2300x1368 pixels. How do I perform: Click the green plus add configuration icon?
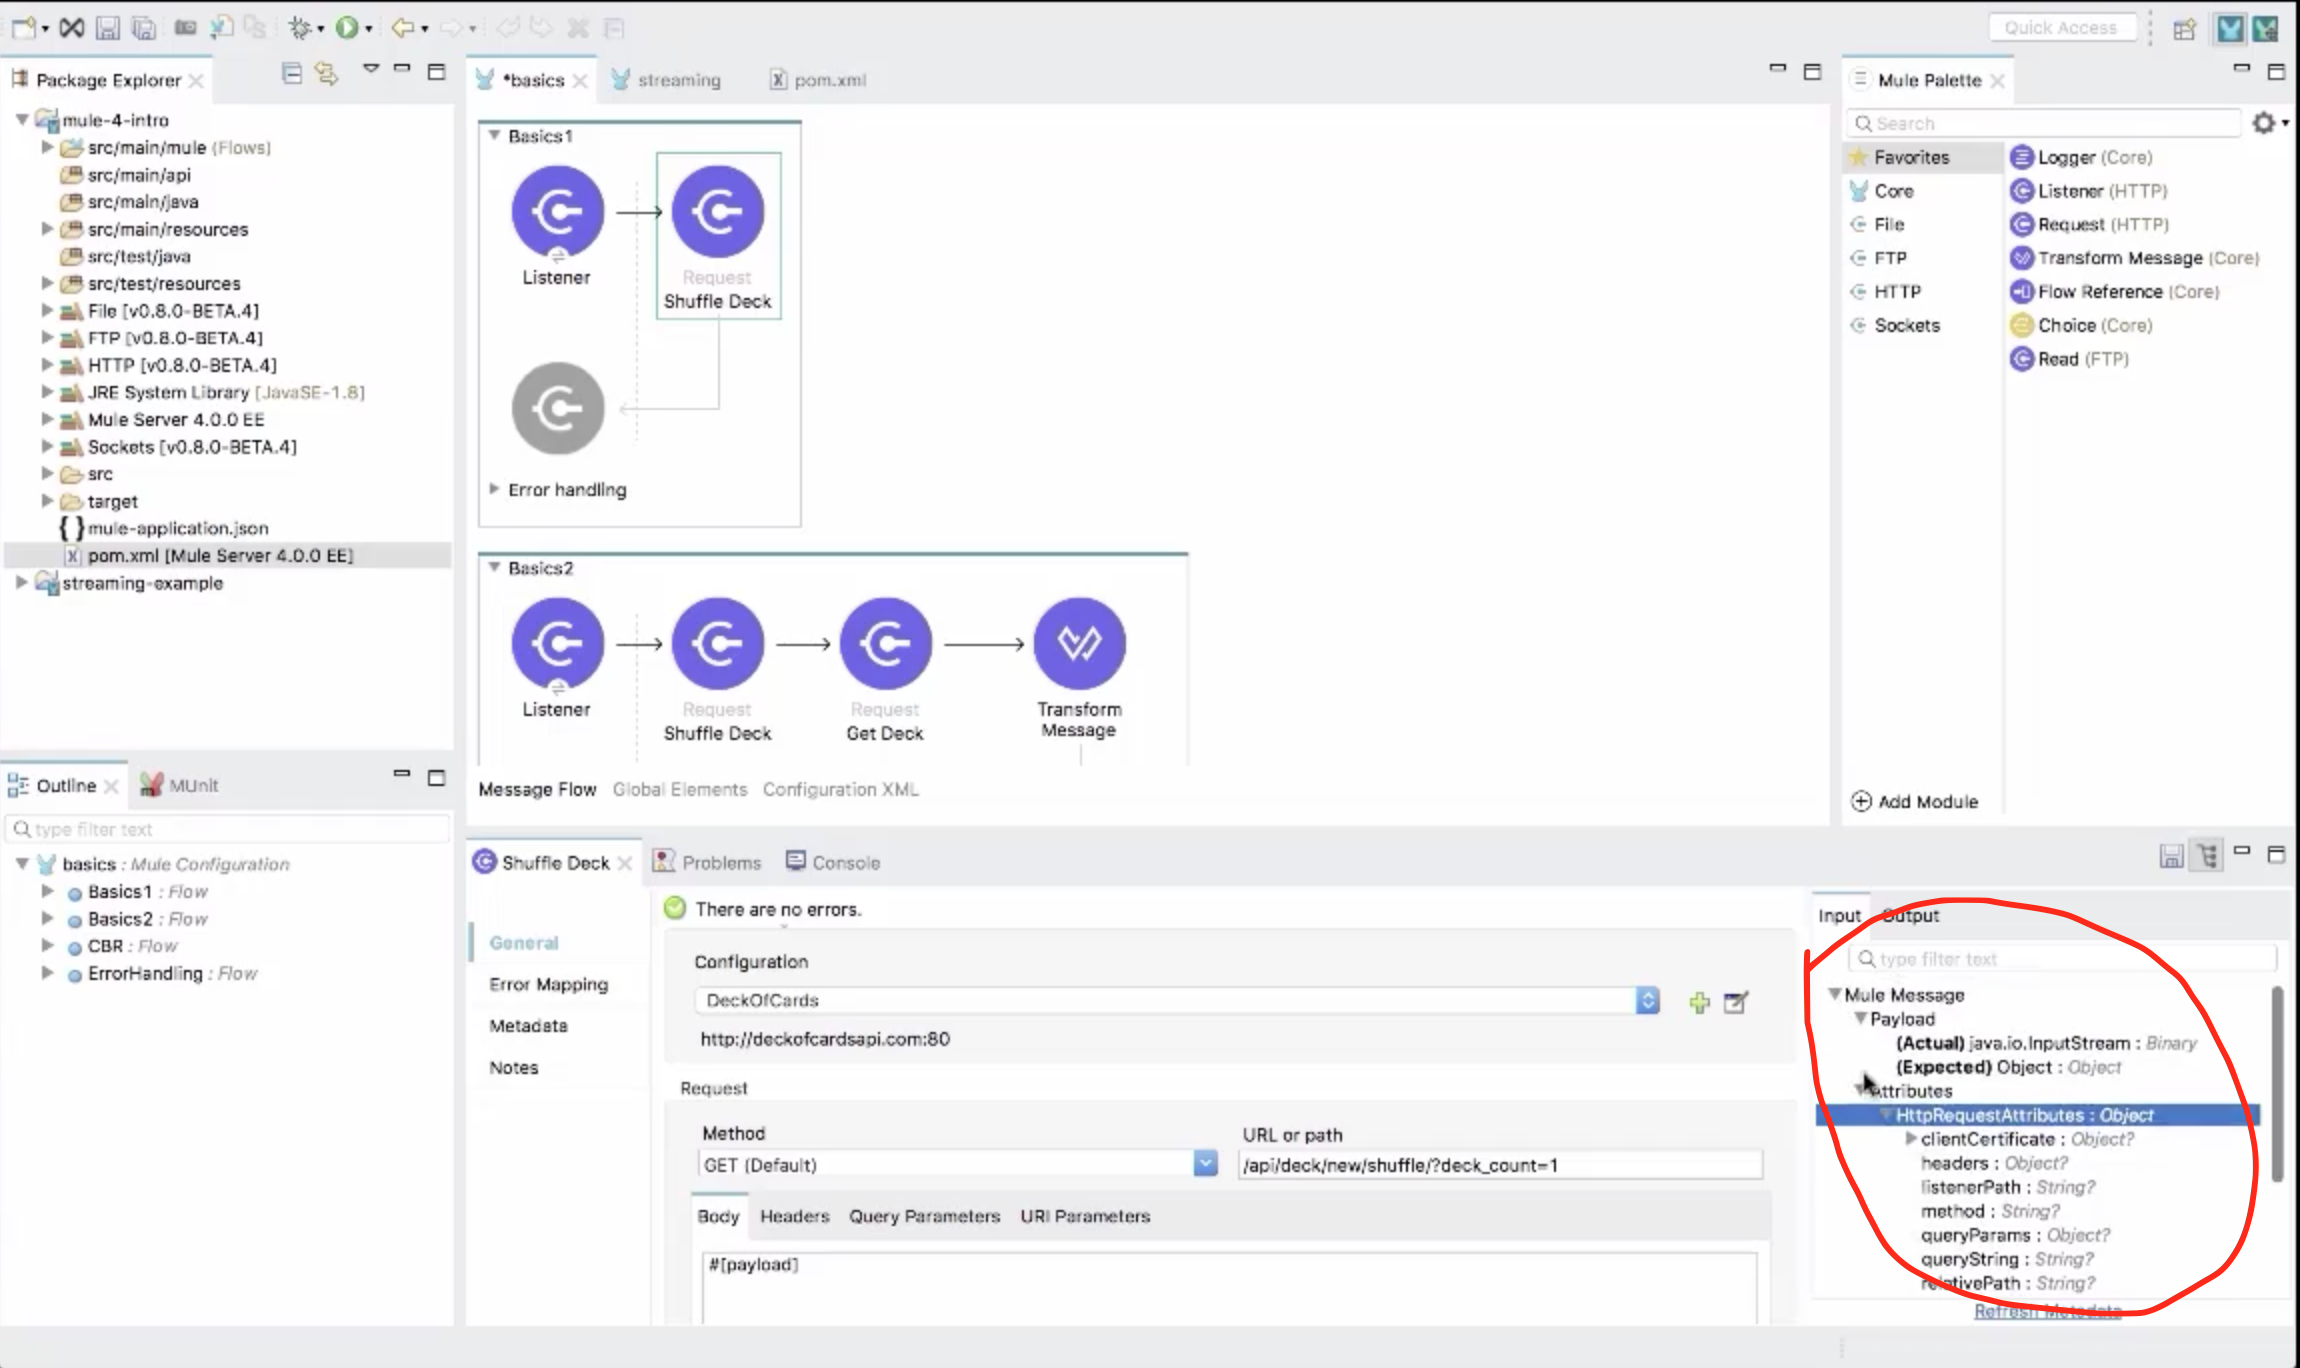coord(1699,1002)
